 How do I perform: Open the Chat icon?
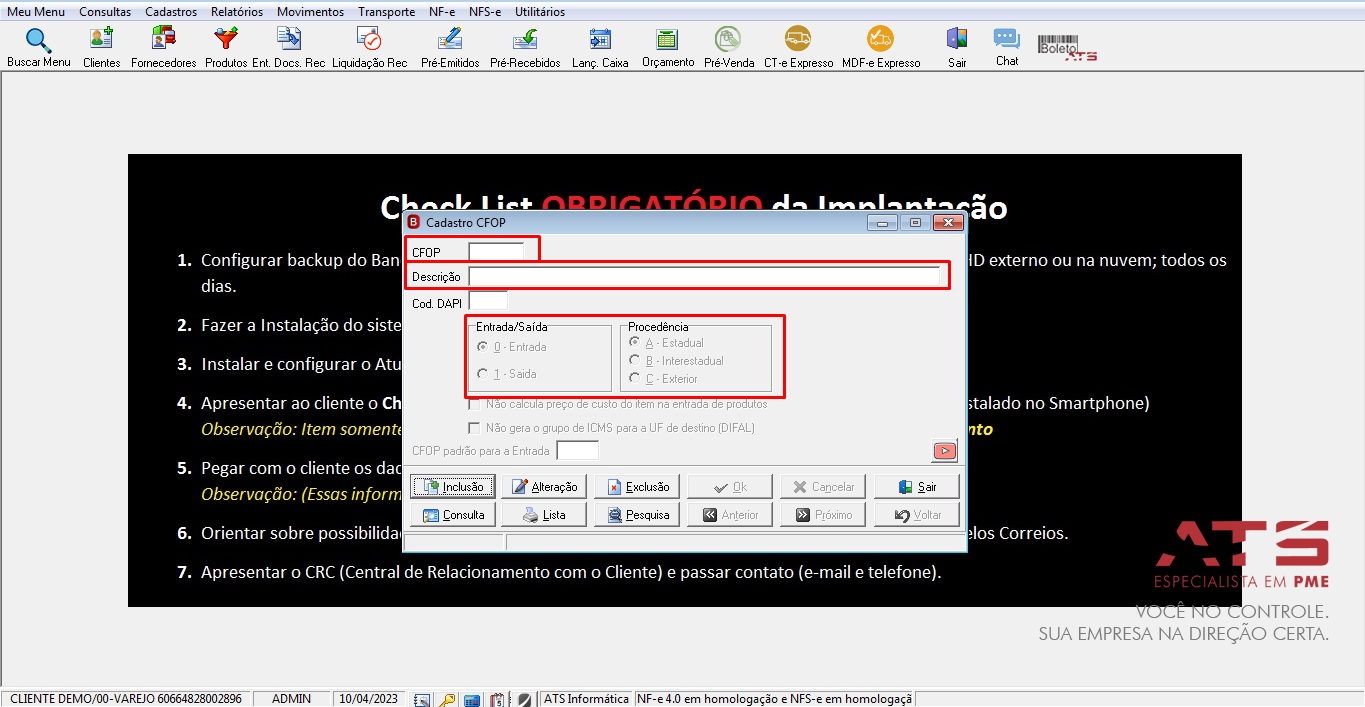click(1006, 47)
